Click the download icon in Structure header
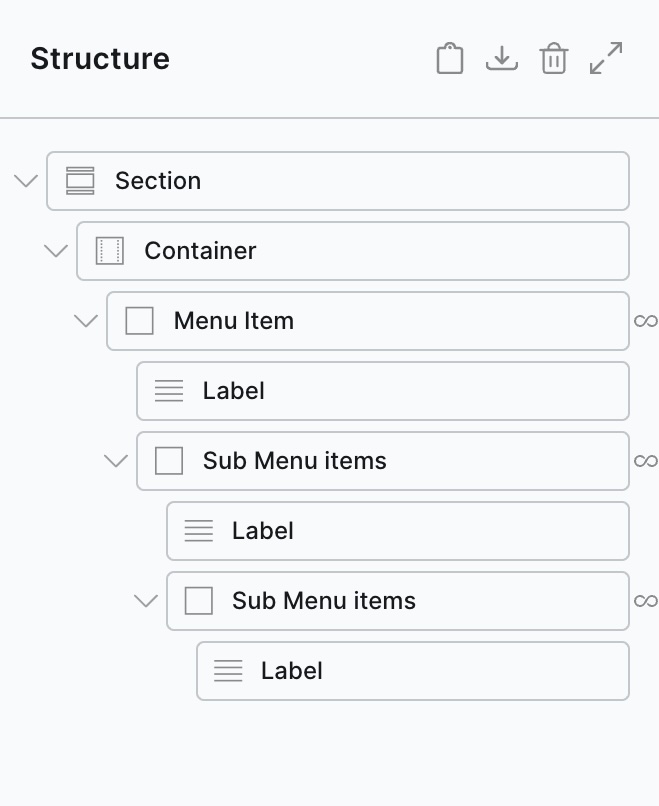659x806 pixels. (502, 59)
